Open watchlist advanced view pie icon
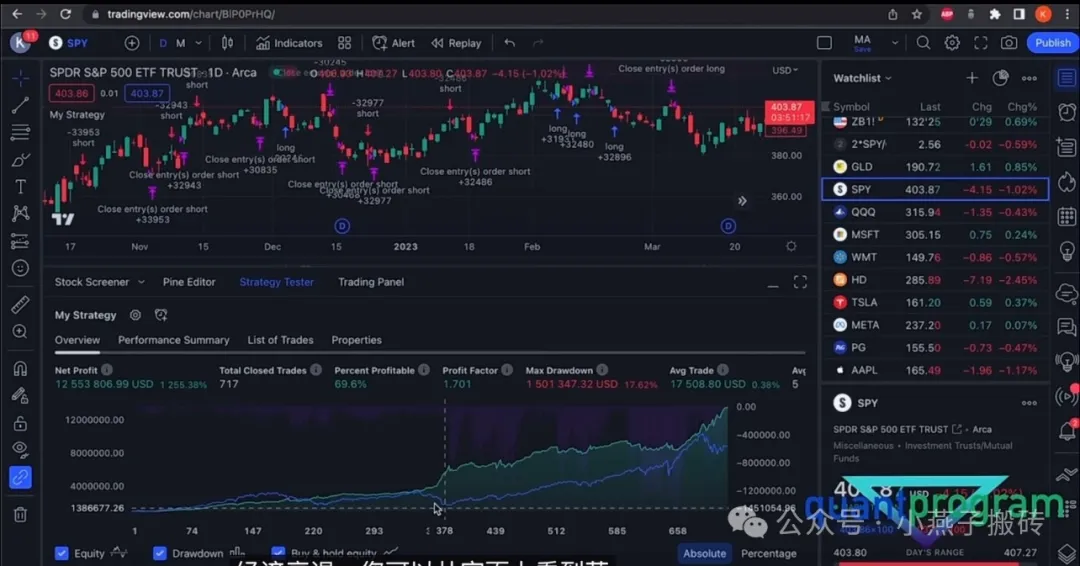 point(1000,78)
